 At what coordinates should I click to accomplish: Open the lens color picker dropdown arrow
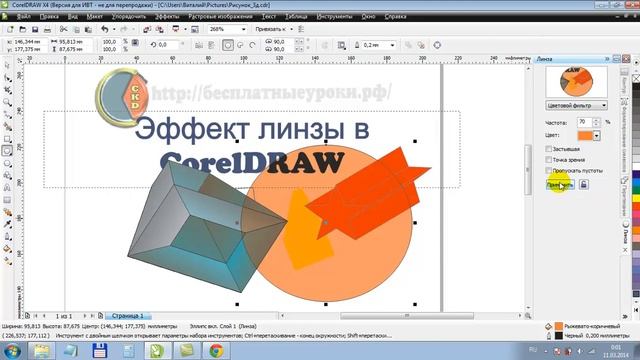596,136
